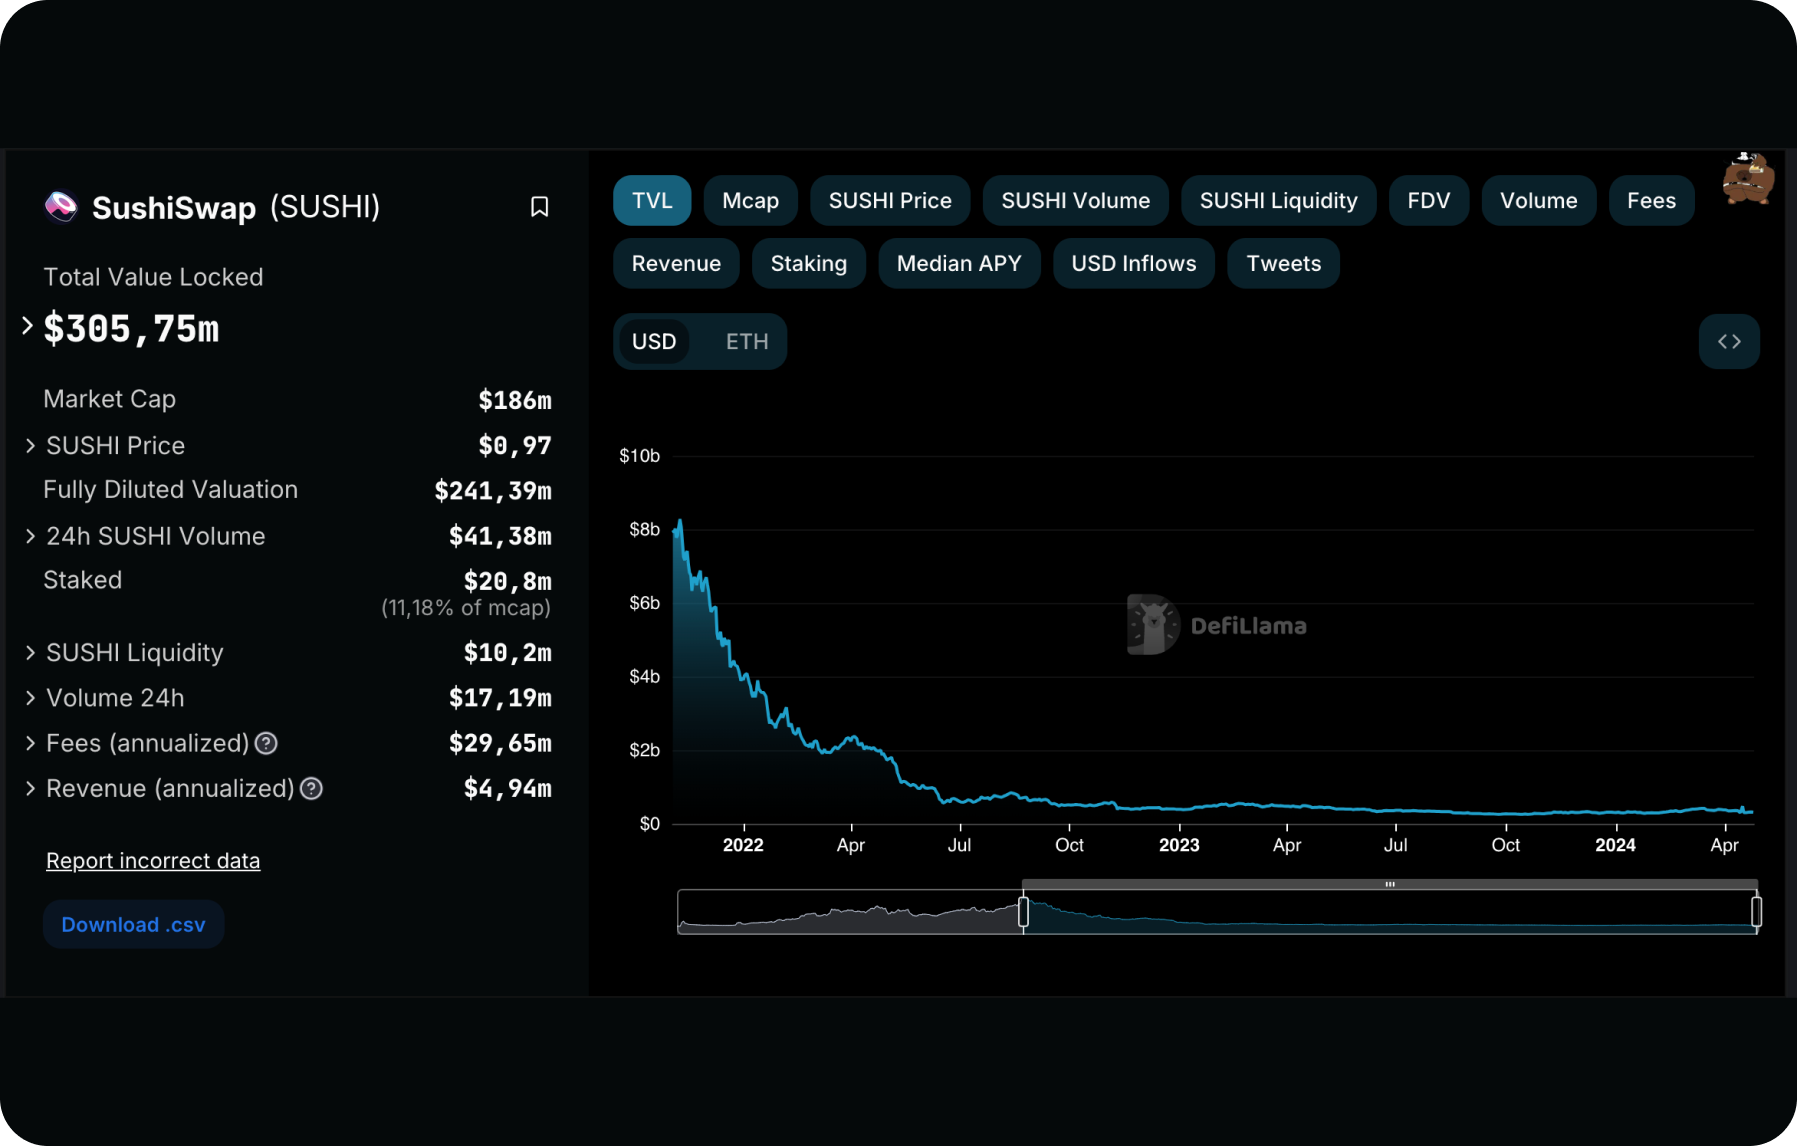This screenshot has height=1146, width=1797.
Task: Switch chart denomination to ETH
Action: (747, 342)
